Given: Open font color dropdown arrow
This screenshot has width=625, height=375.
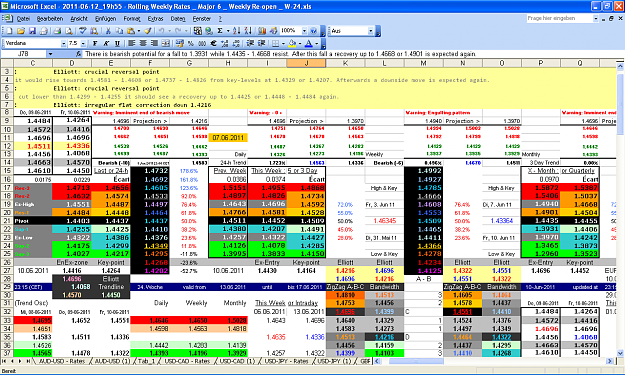Looking at the screenshot, I should pos(317,43).
